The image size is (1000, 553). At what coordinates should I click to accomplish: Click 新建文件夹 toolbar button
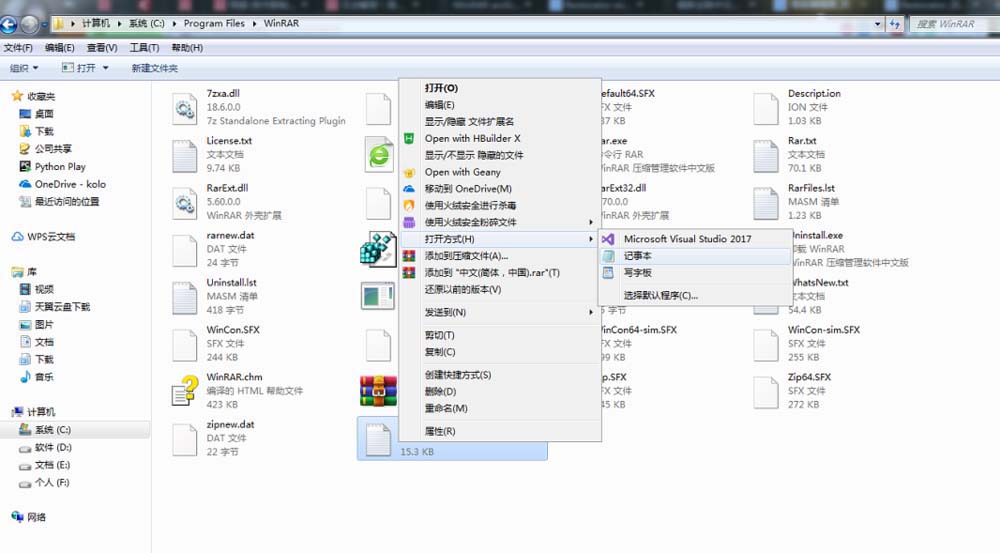(x=154, y=68)
